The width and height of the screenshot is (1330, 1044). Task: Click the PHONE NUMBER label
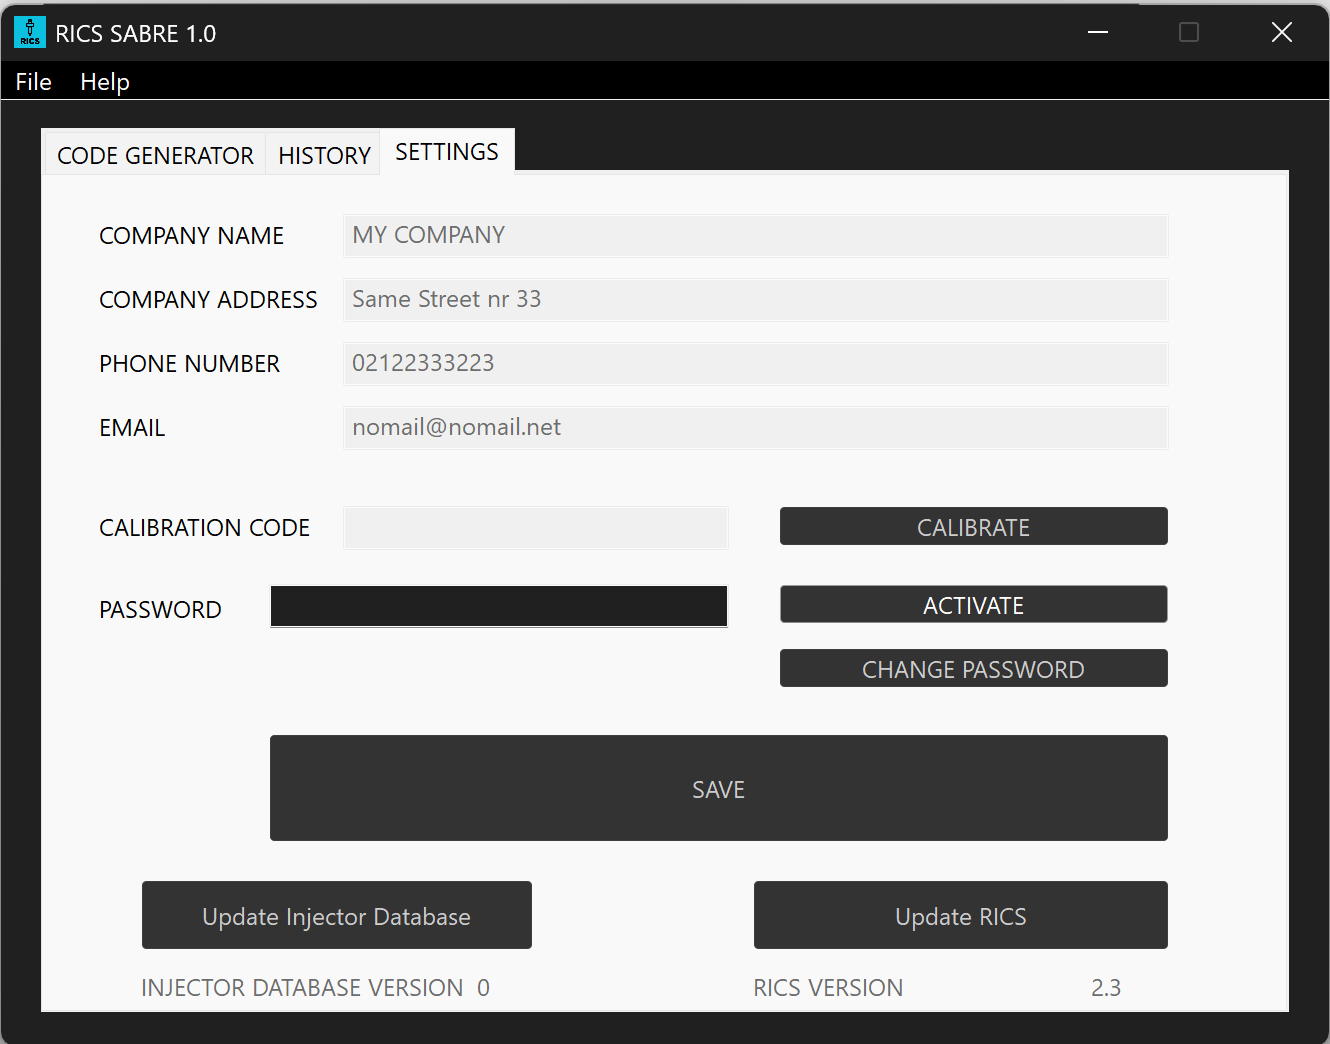[x=190, y=364]
